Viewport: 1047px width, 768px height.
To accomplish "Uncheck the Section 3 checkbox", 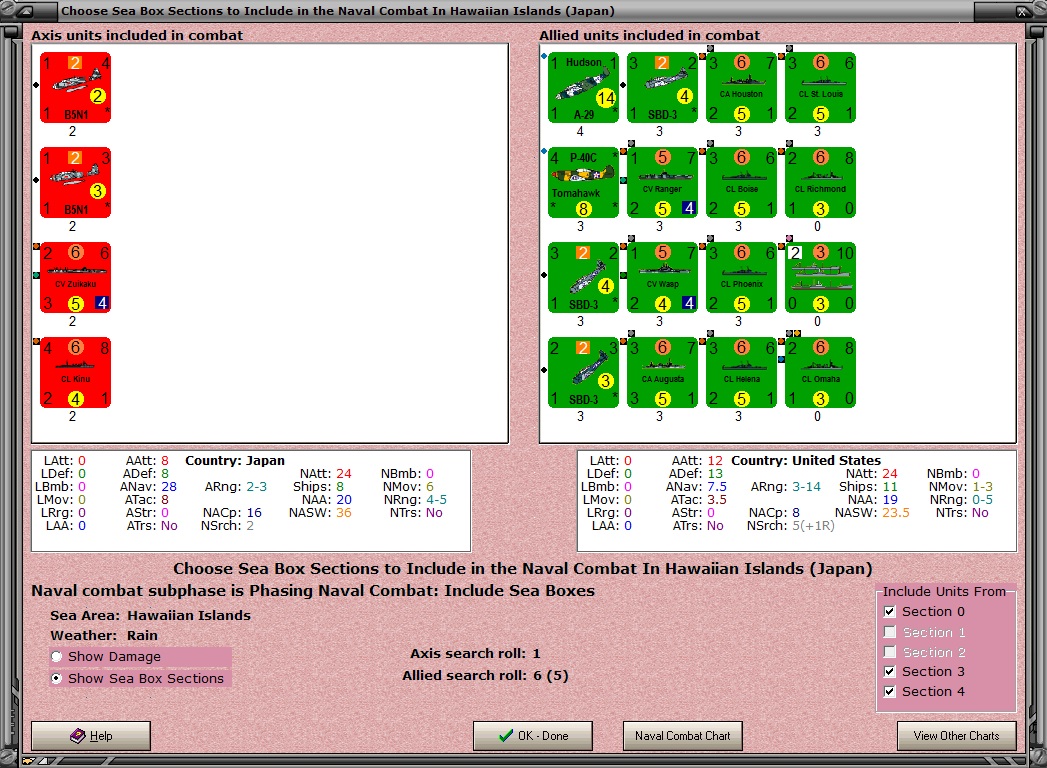I will (x=889, y=672).
